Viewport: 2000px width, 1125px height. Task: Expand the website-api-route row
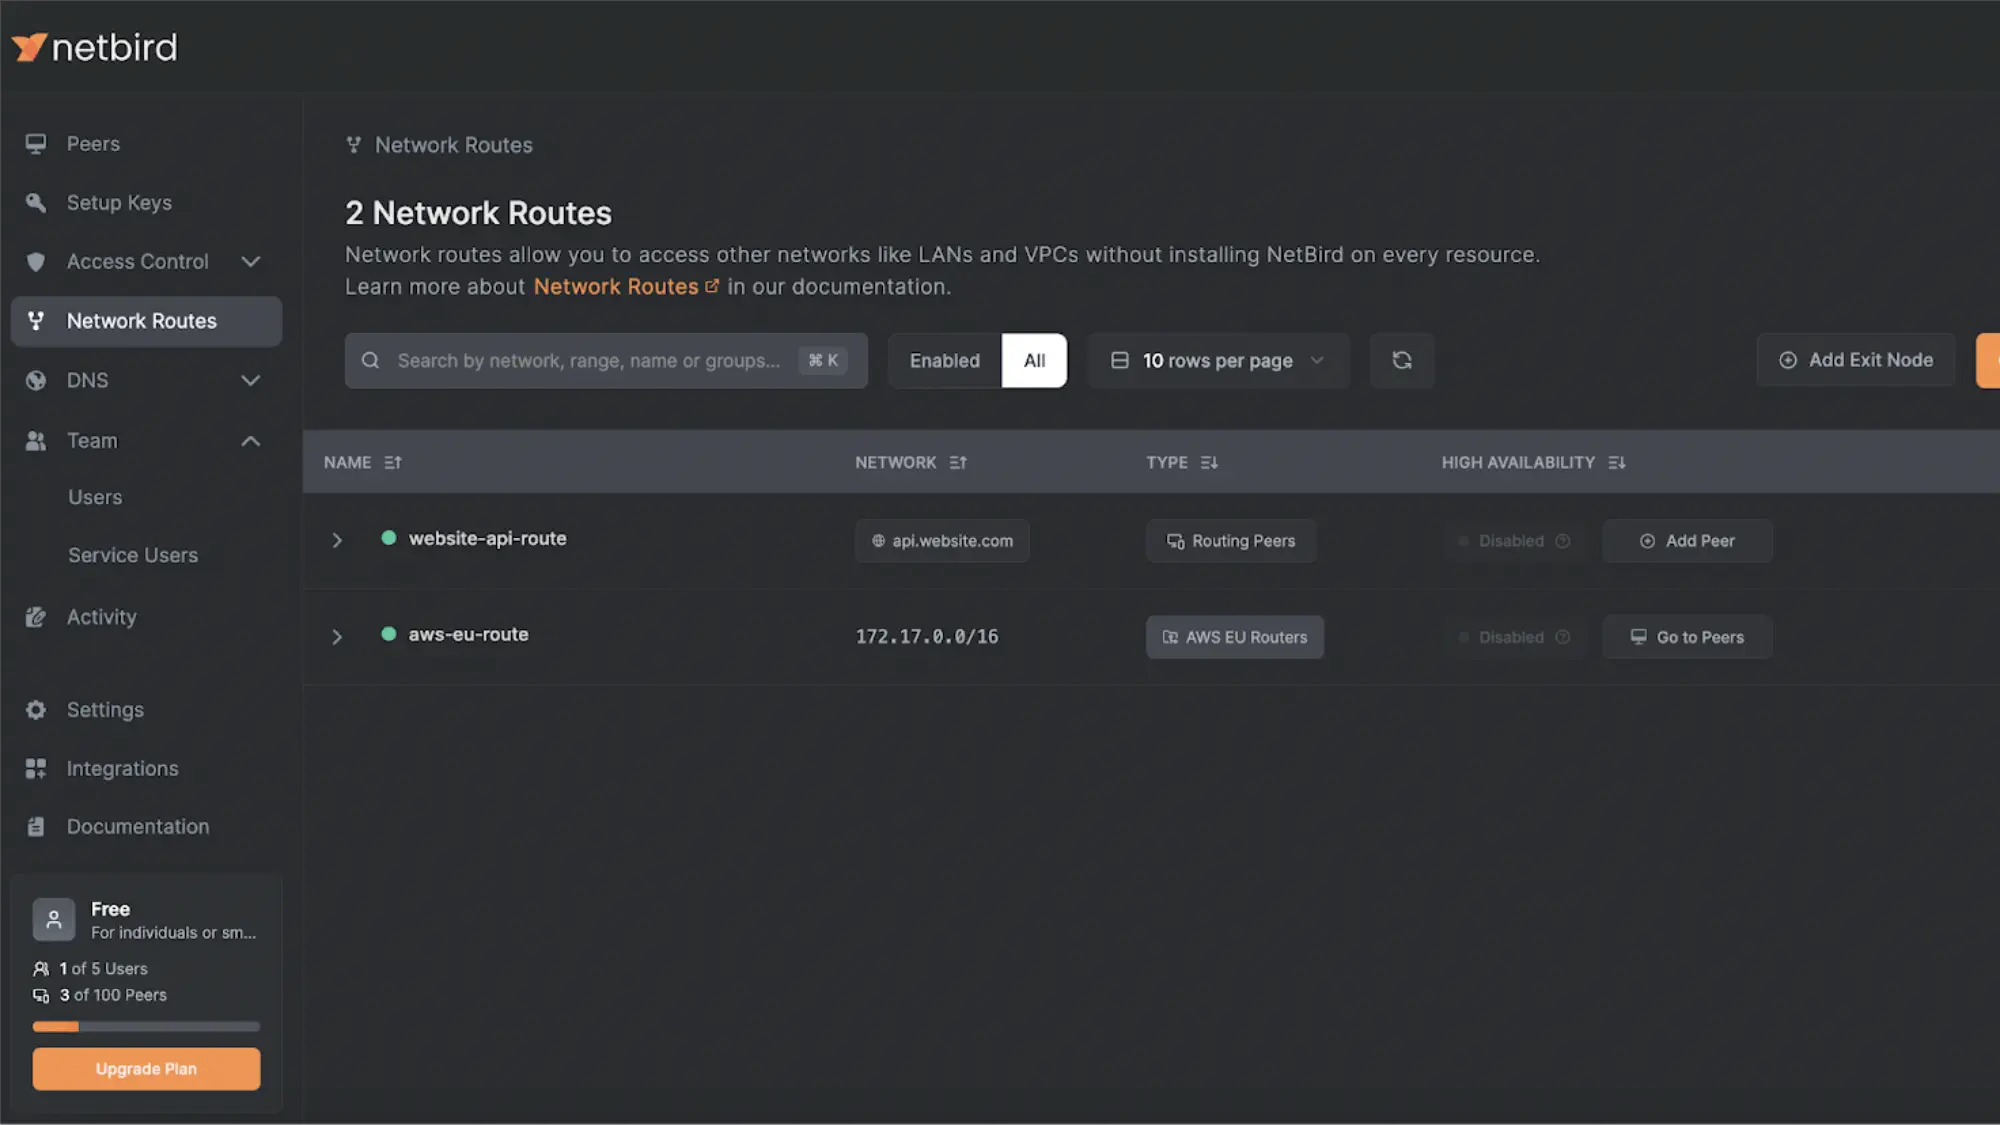tap(337, 540)
